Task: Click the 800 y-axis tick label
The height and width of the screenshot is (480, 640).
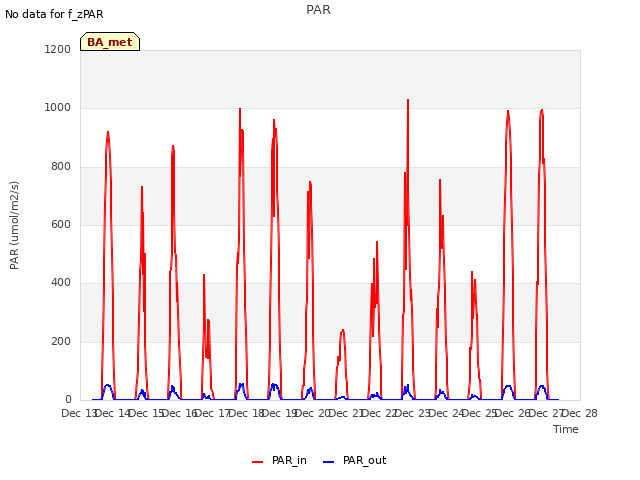Action: pos(61,167)
